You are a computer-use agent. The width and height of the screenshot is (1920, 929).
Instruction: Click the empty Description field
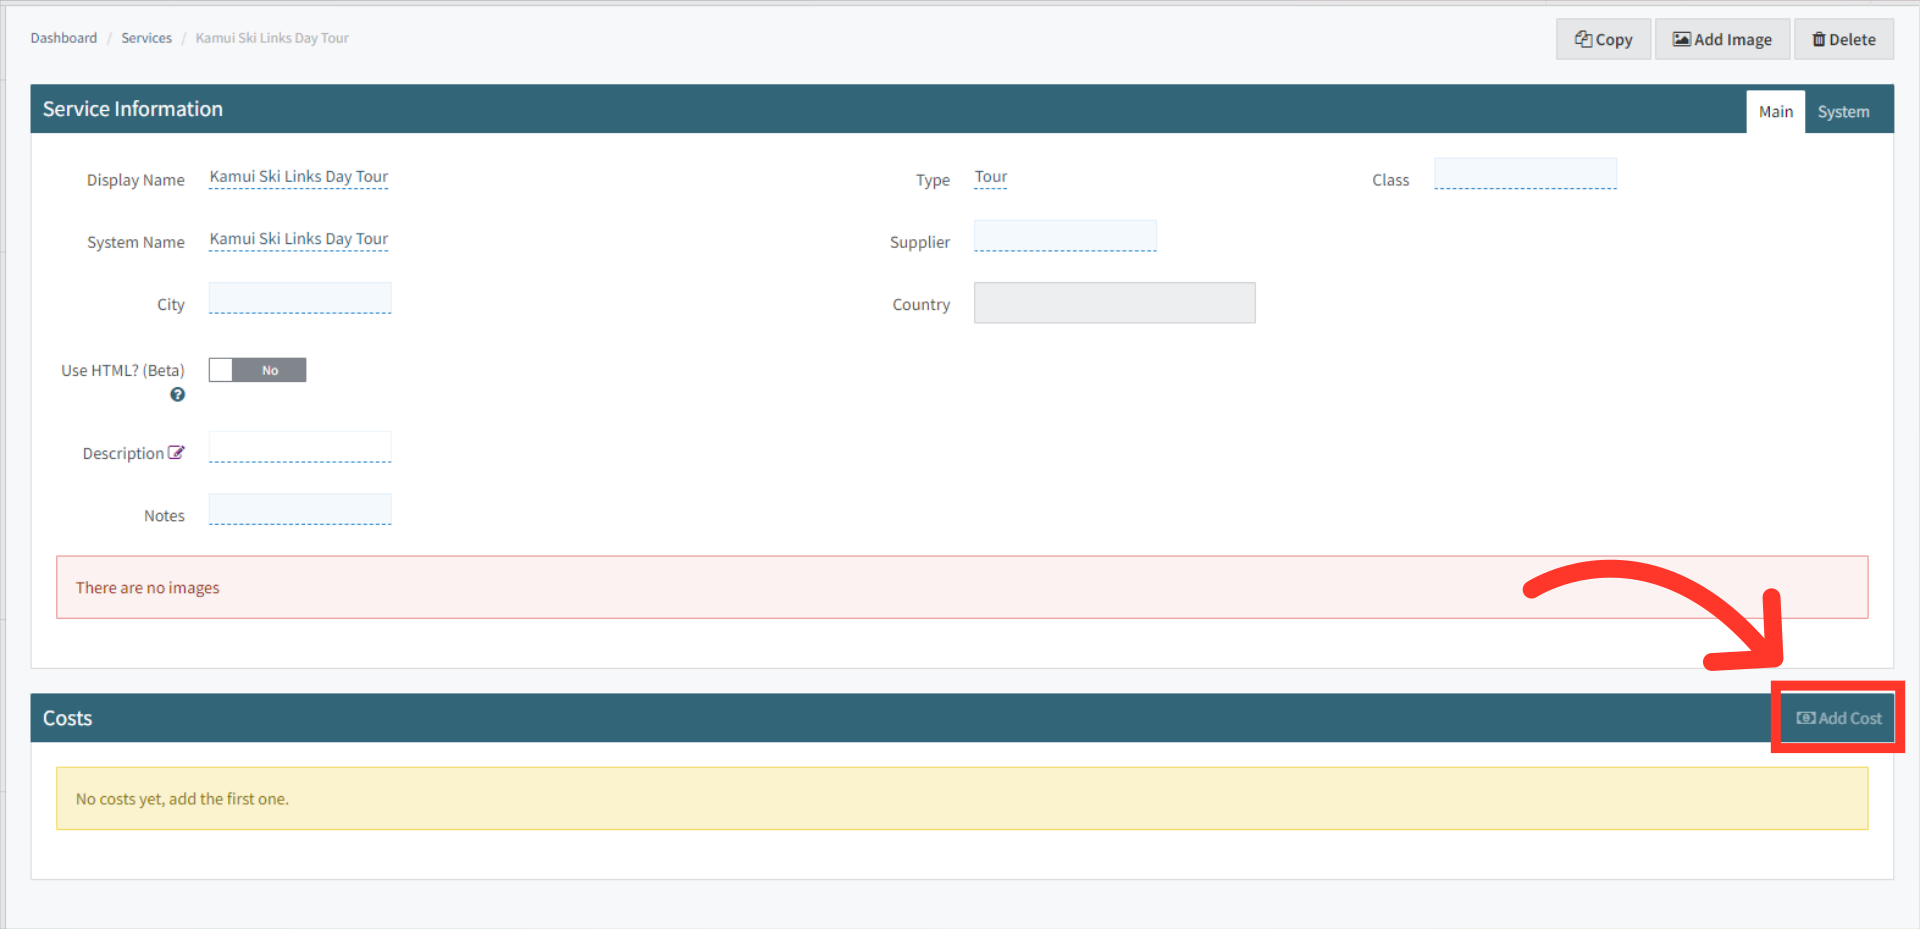(300, 447)
